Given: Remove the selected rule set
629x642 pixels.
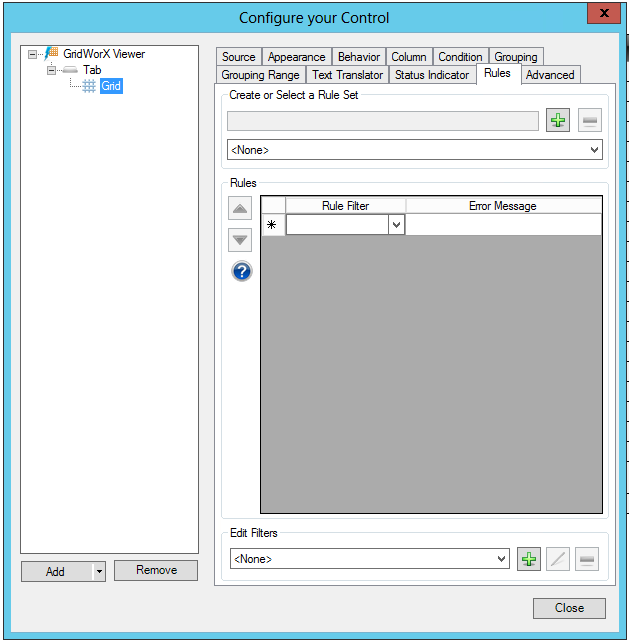Looking at the screenshot, I should tap(590, 120).
